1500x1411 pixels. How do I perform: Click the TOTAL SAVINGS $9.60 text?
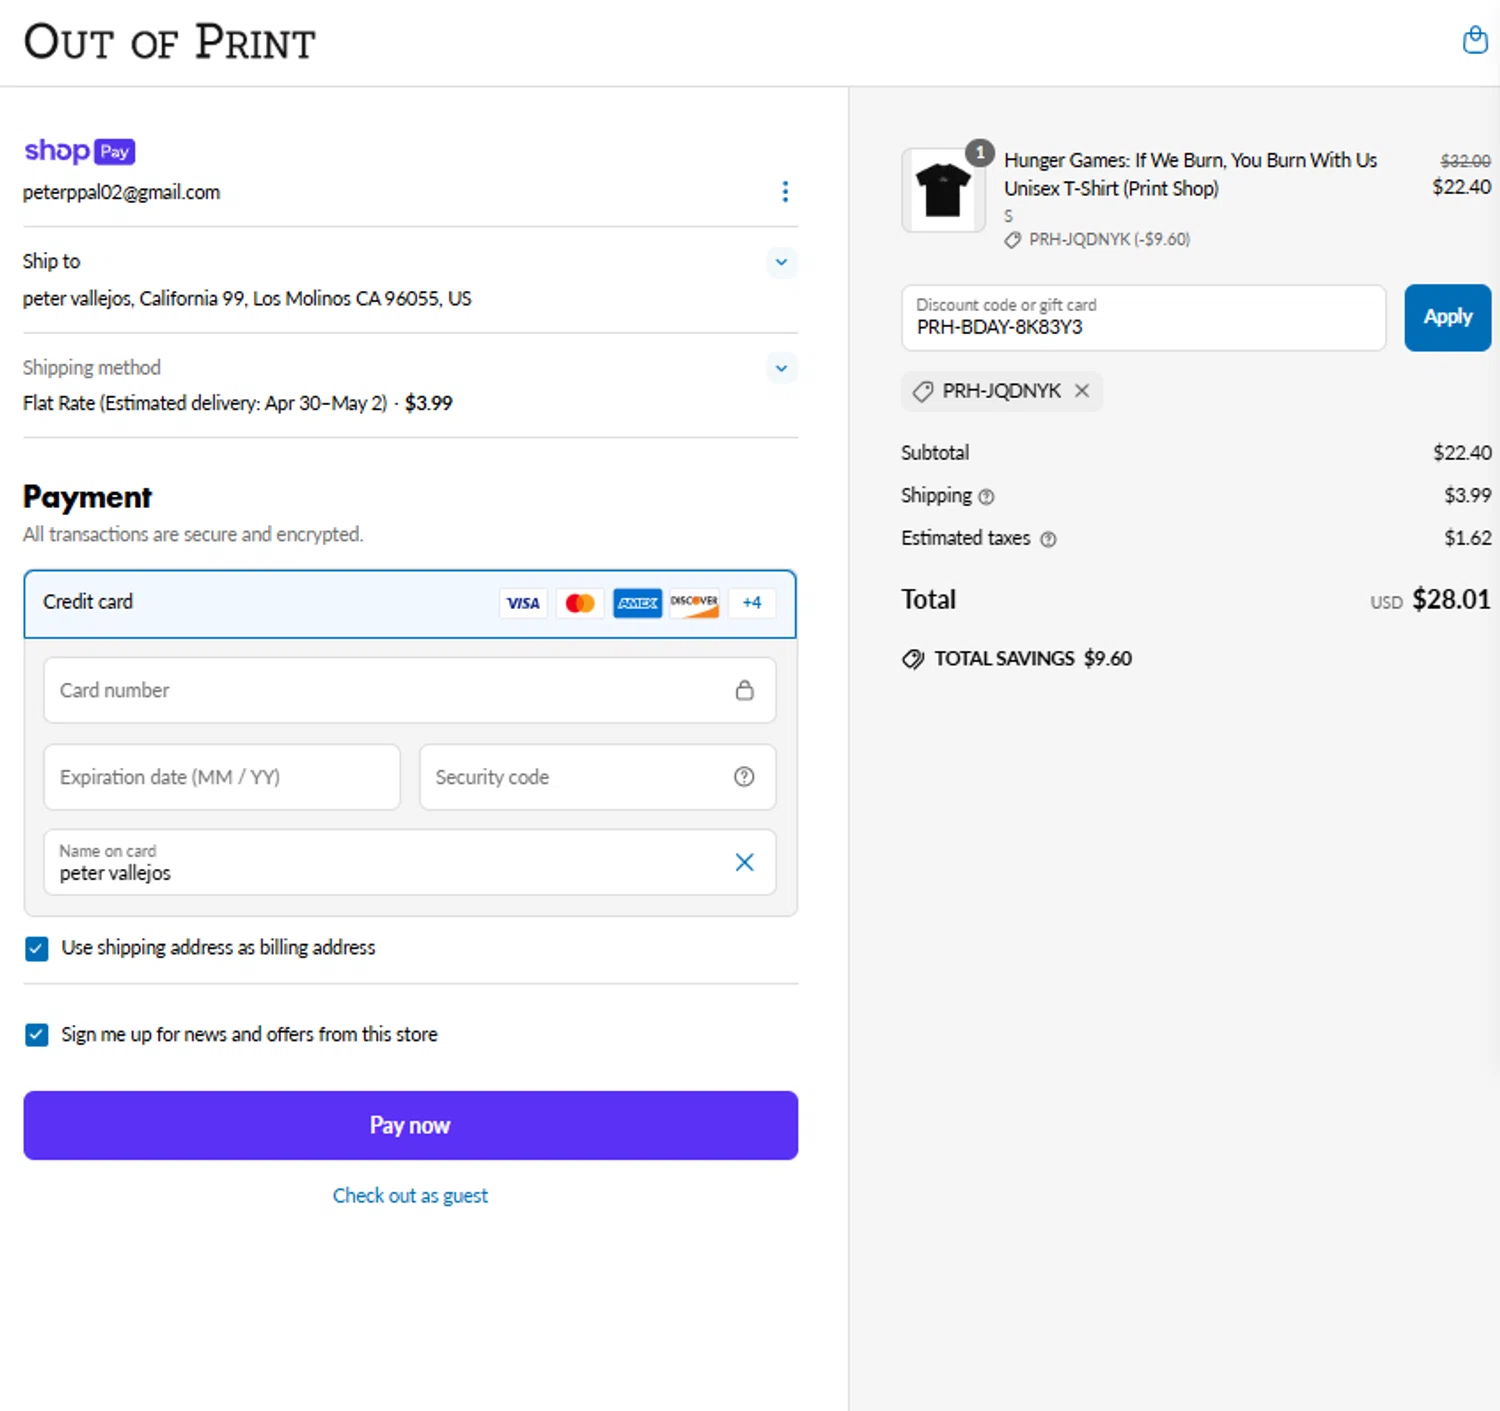(x=1033, y=658)
